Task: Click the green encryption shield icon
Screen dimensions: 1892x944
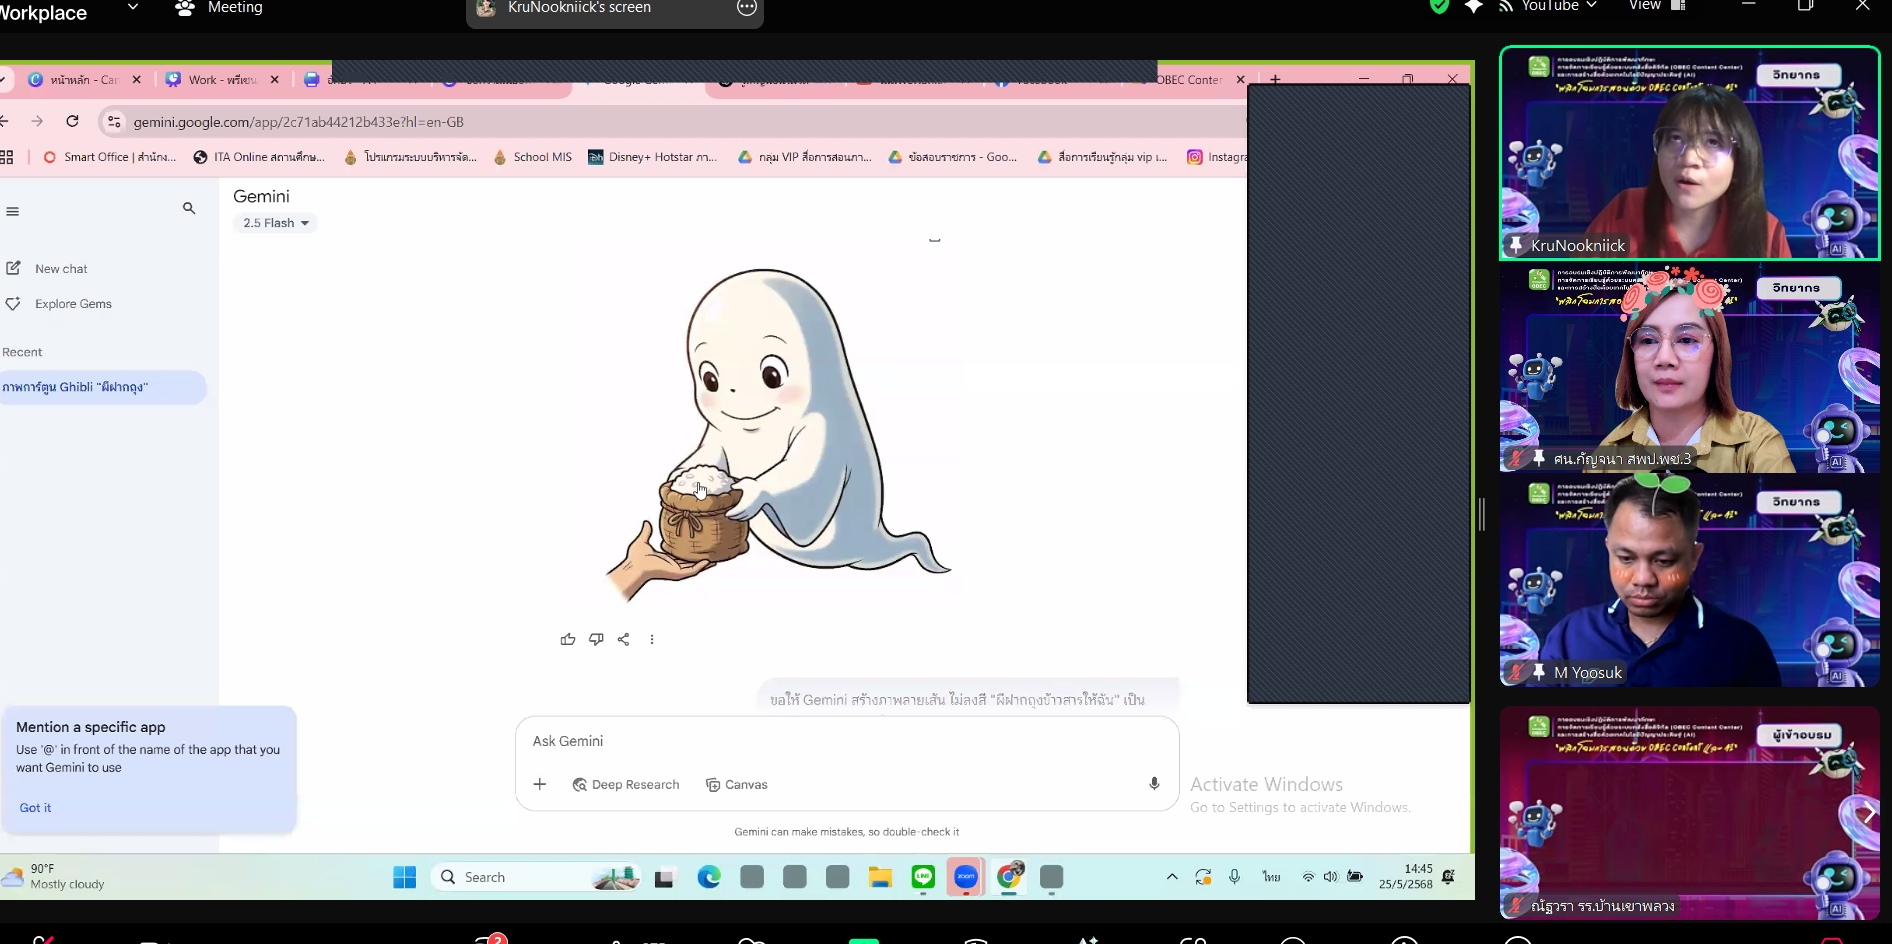Action: tap(1439, 6)
